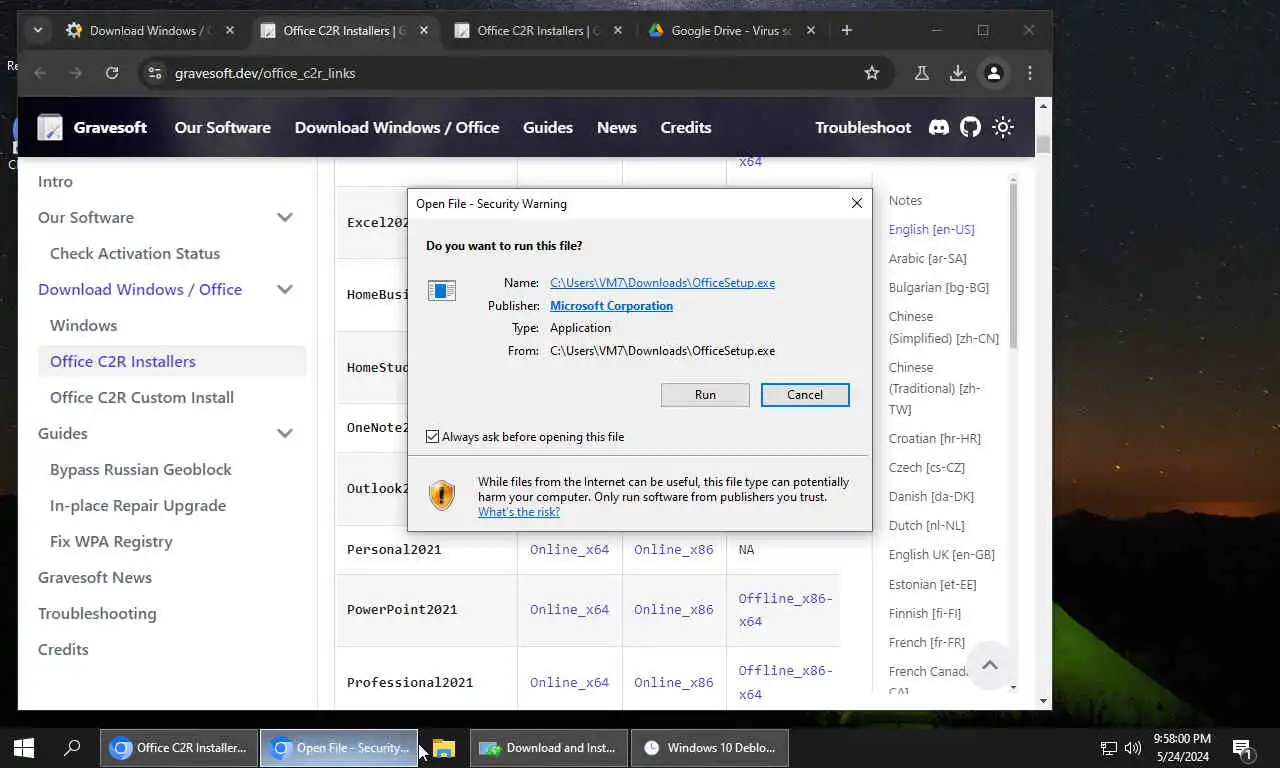Open Our Software in top navigation
This screenshot has height=768, width=1280.
pyautogui.click(x=222, y=127)
